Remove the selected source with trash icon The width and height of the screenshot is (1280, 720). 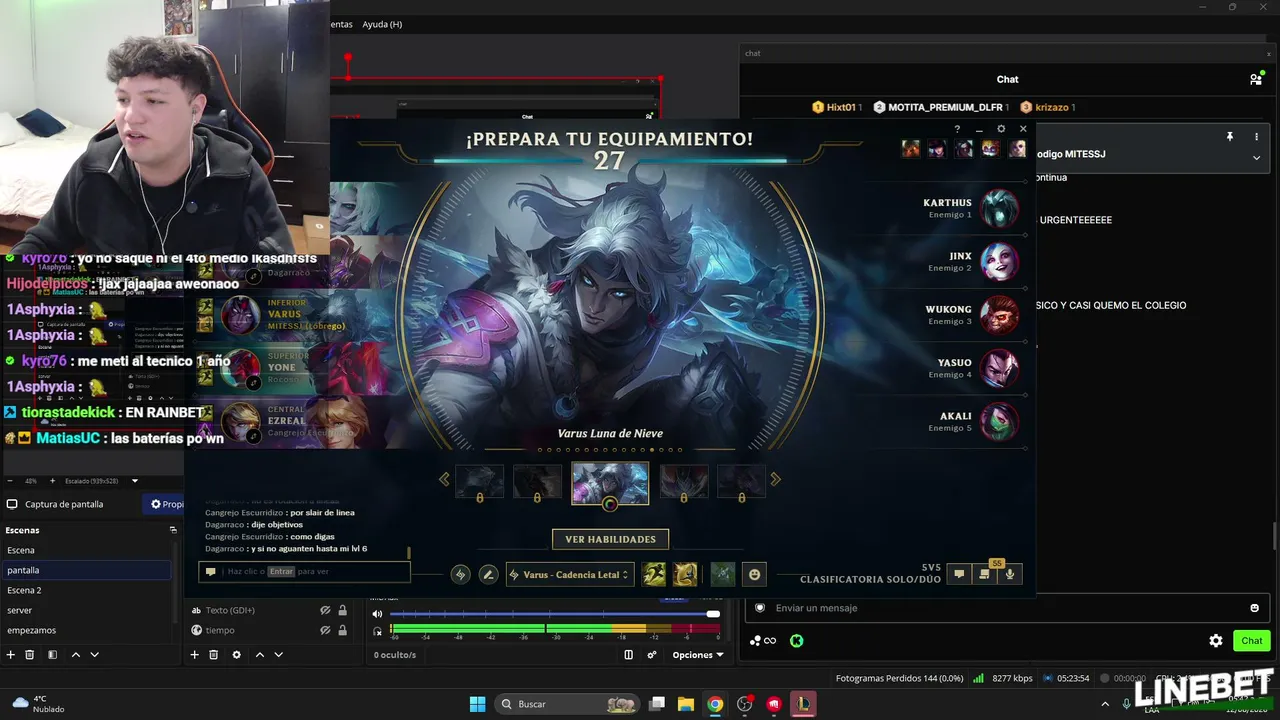(x=213, y=655)
